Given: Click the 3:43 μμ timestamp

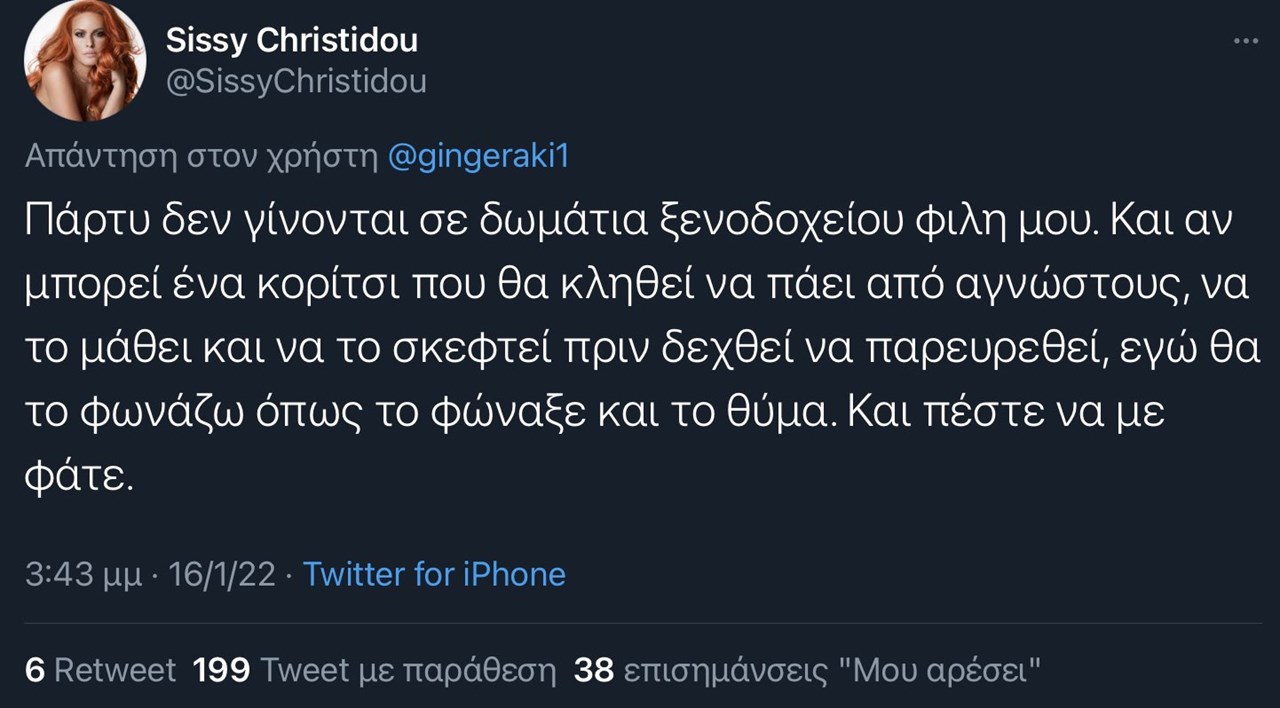Looking at the screenshot, I should click(89, 574).
